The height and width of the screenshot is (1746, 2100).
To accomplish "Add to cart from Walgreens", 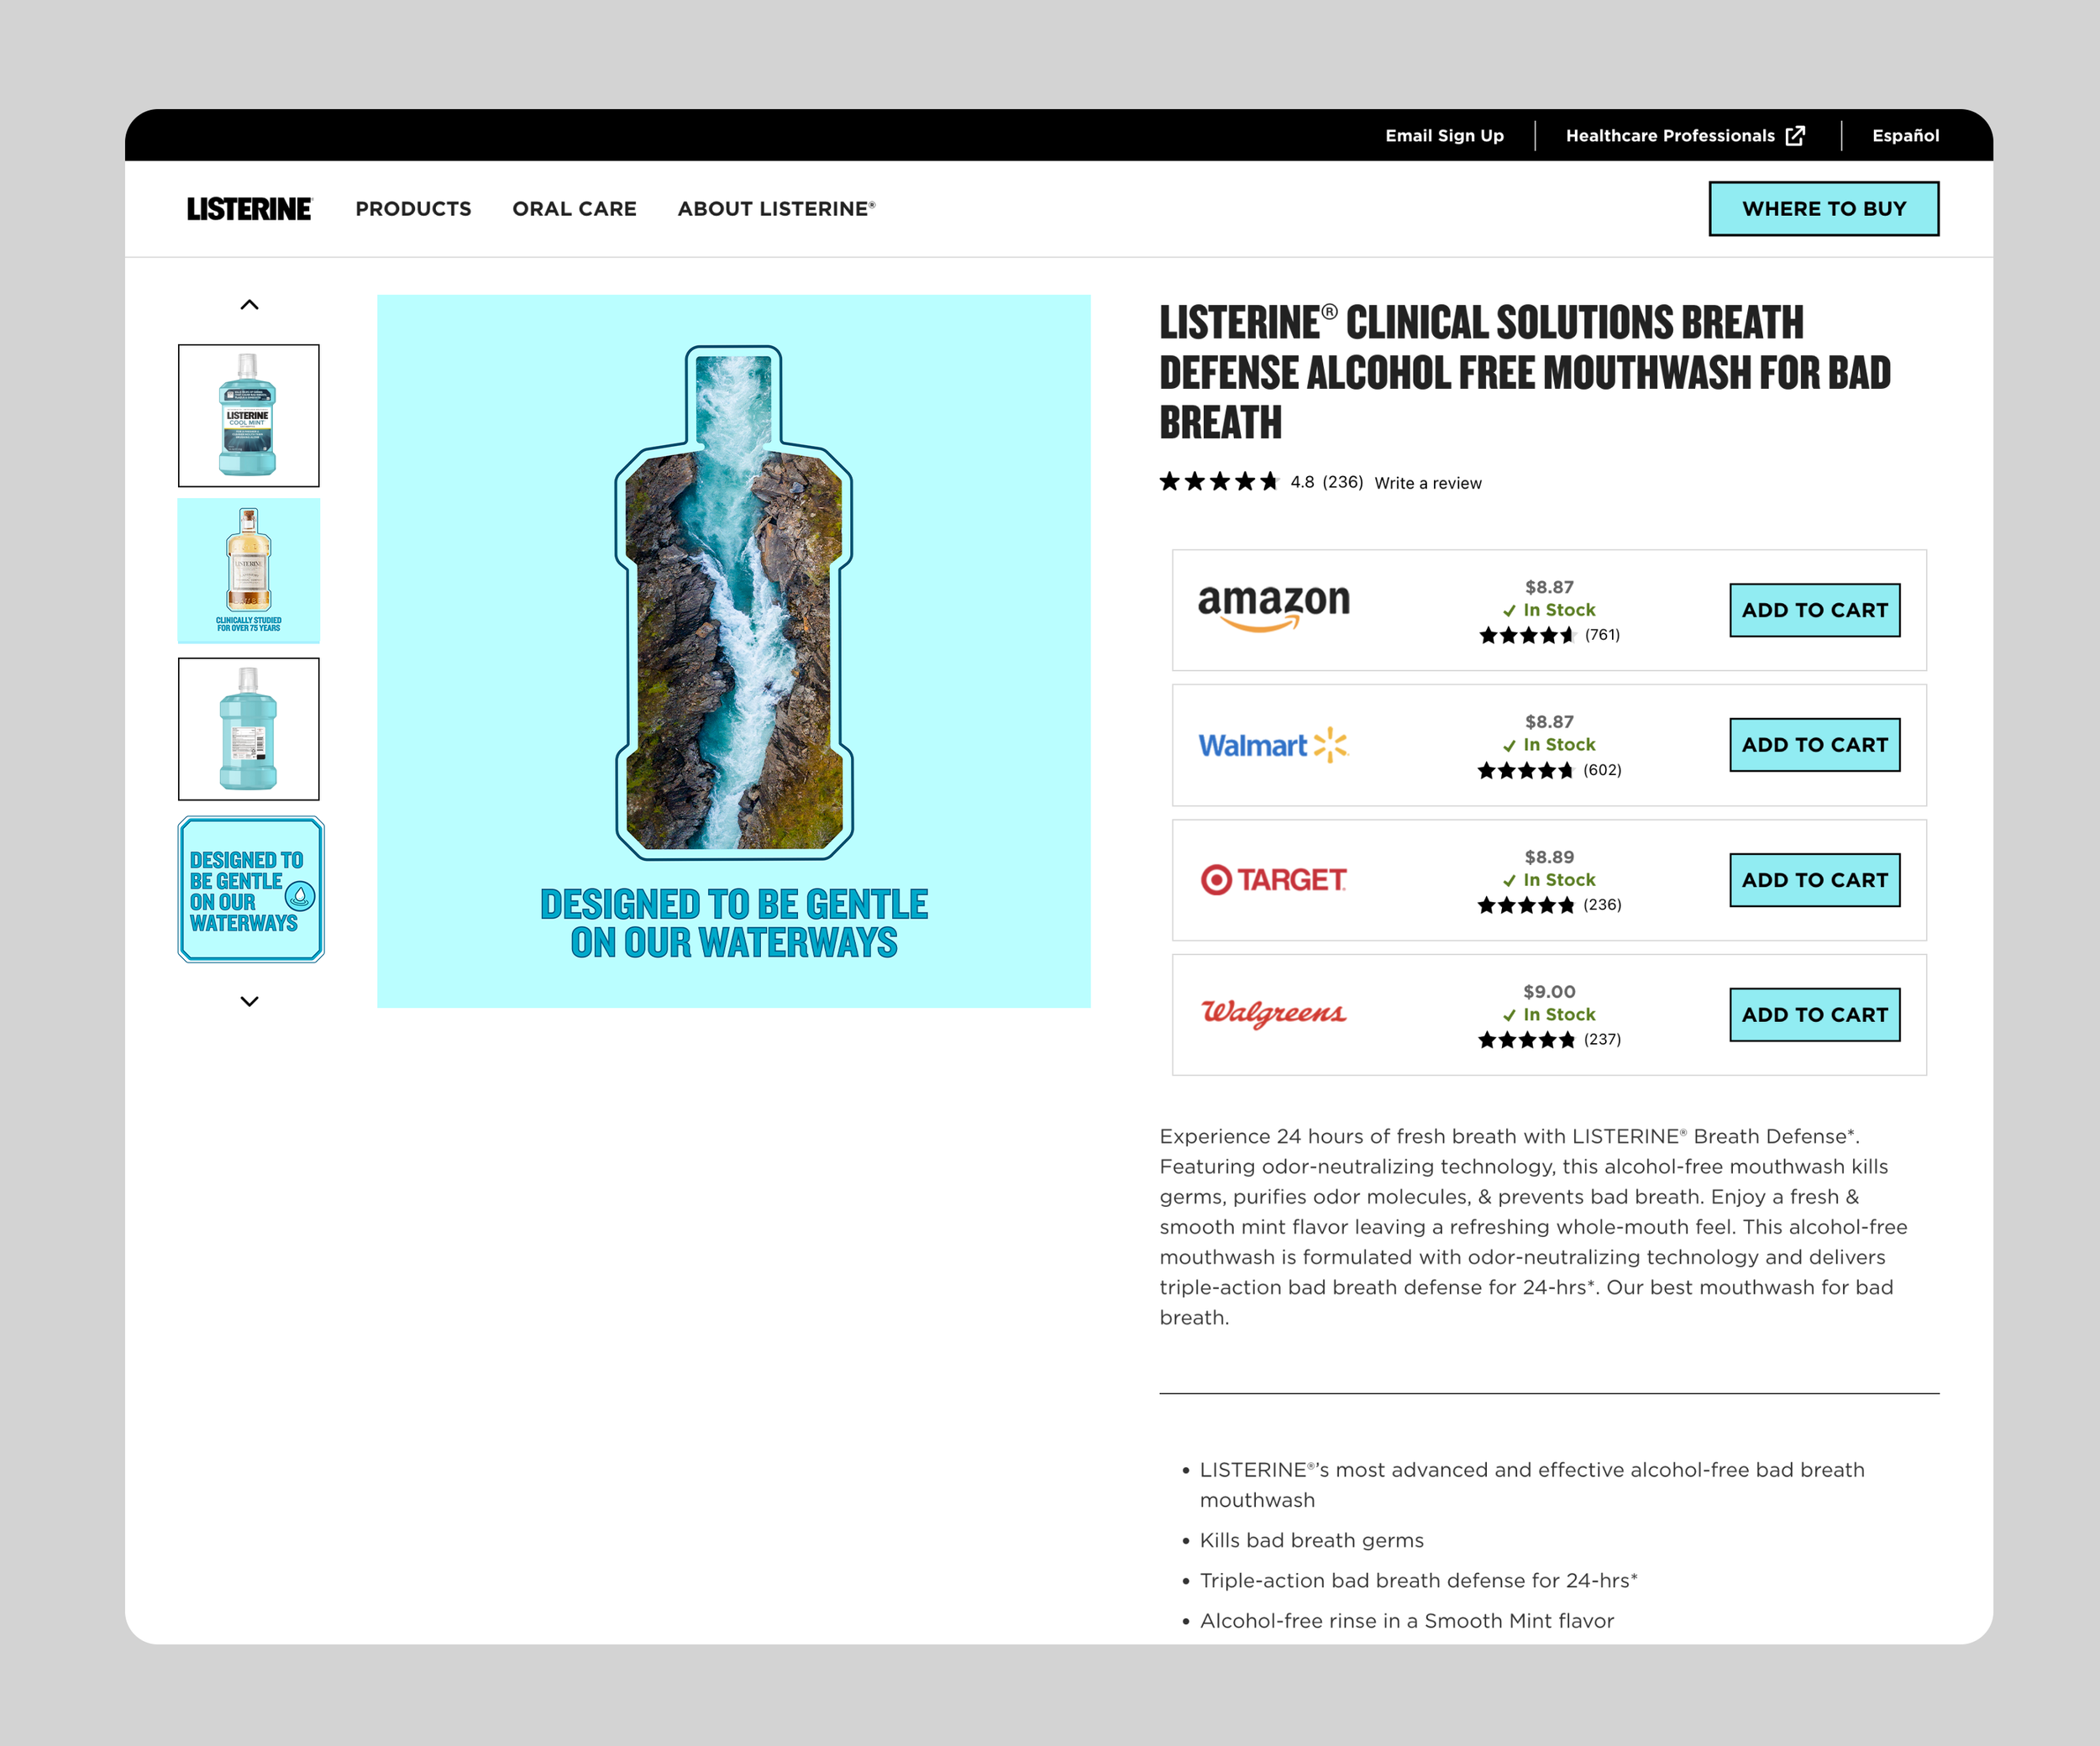I will (1815, 1015).
